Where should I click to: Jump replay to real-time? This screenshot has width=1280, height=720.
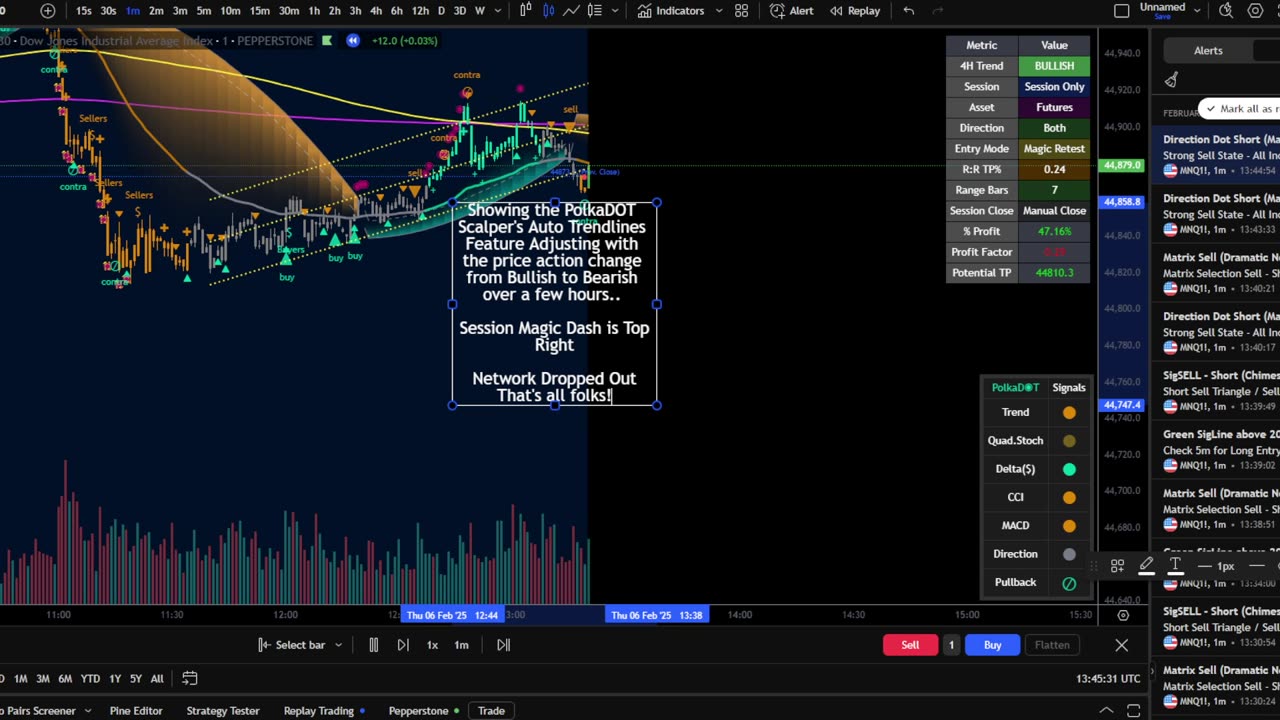click(503, 645)
